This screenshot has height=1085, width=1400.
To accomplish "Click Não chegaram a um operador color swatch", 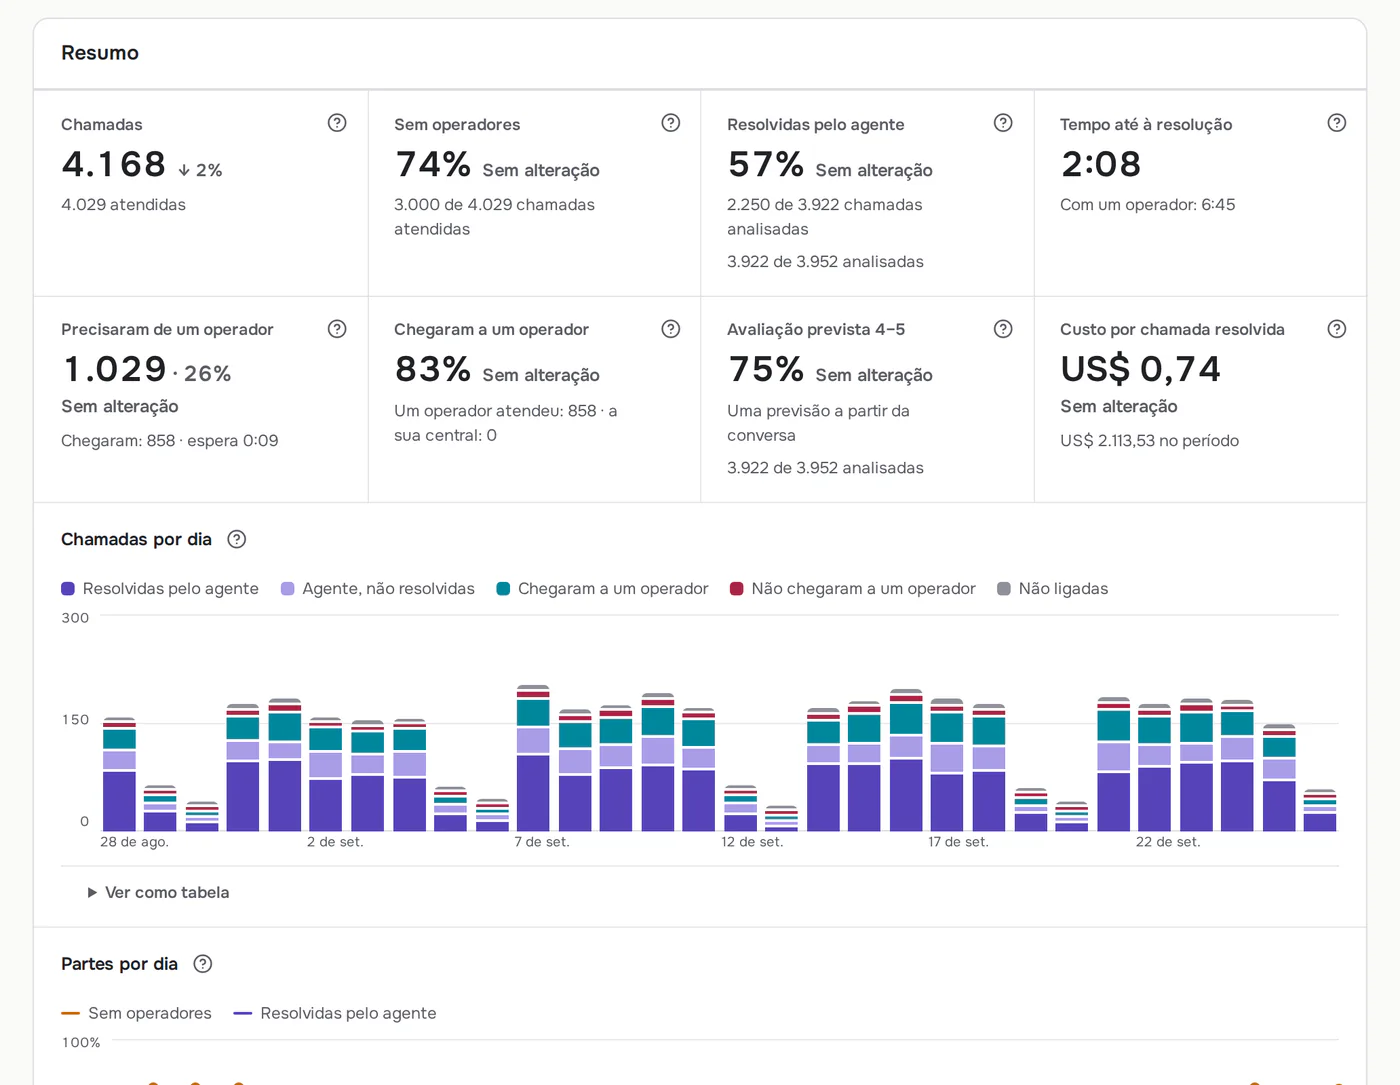I will (x=737, y=589).
